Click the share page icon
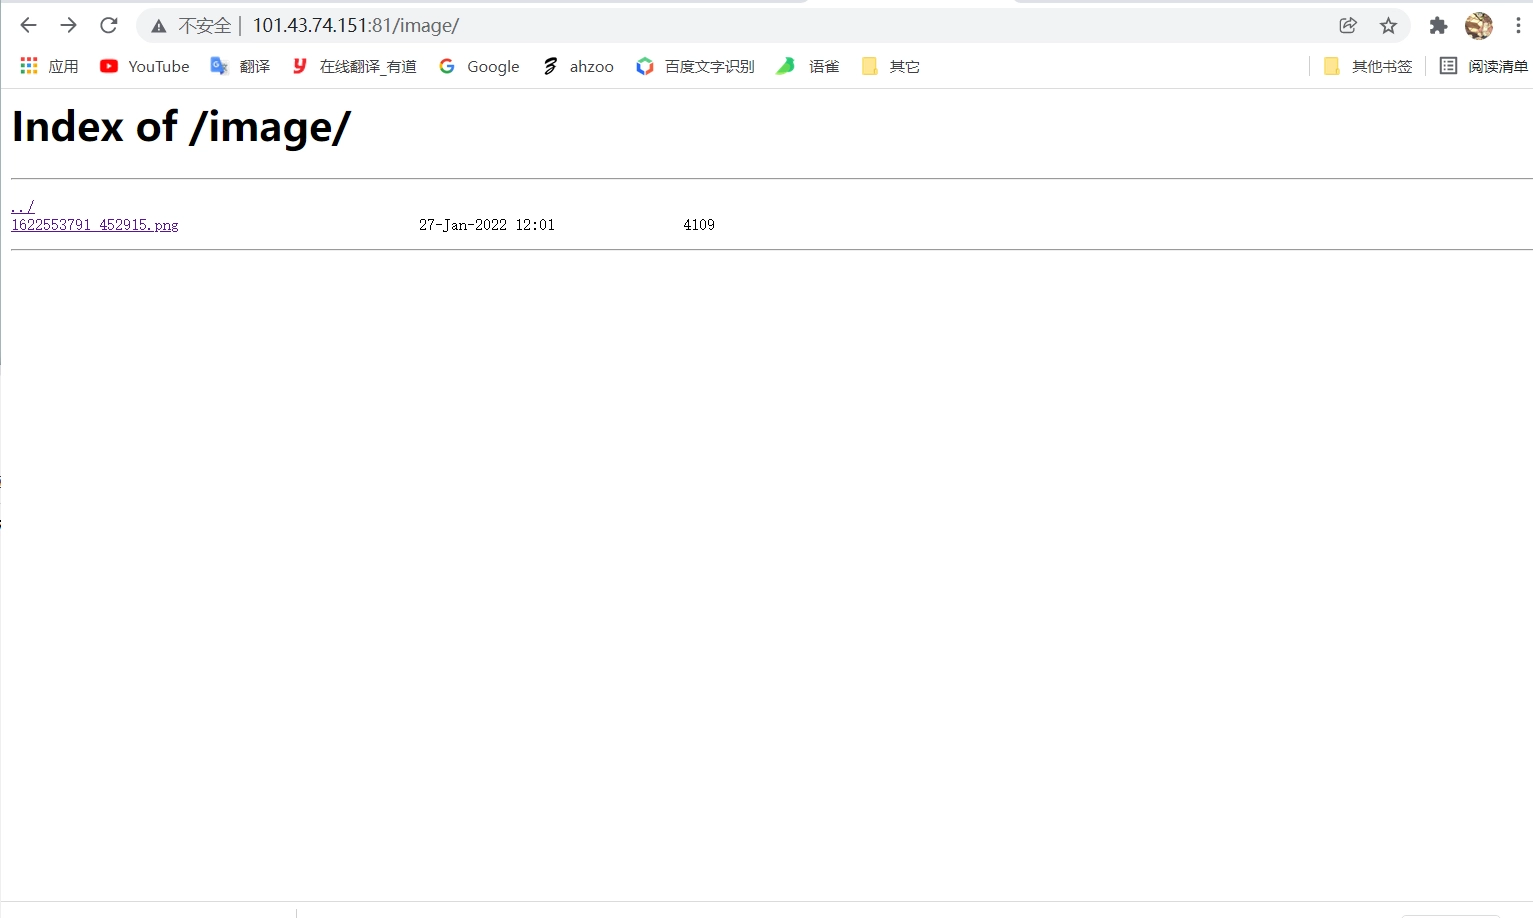 tap(1348, 25)
